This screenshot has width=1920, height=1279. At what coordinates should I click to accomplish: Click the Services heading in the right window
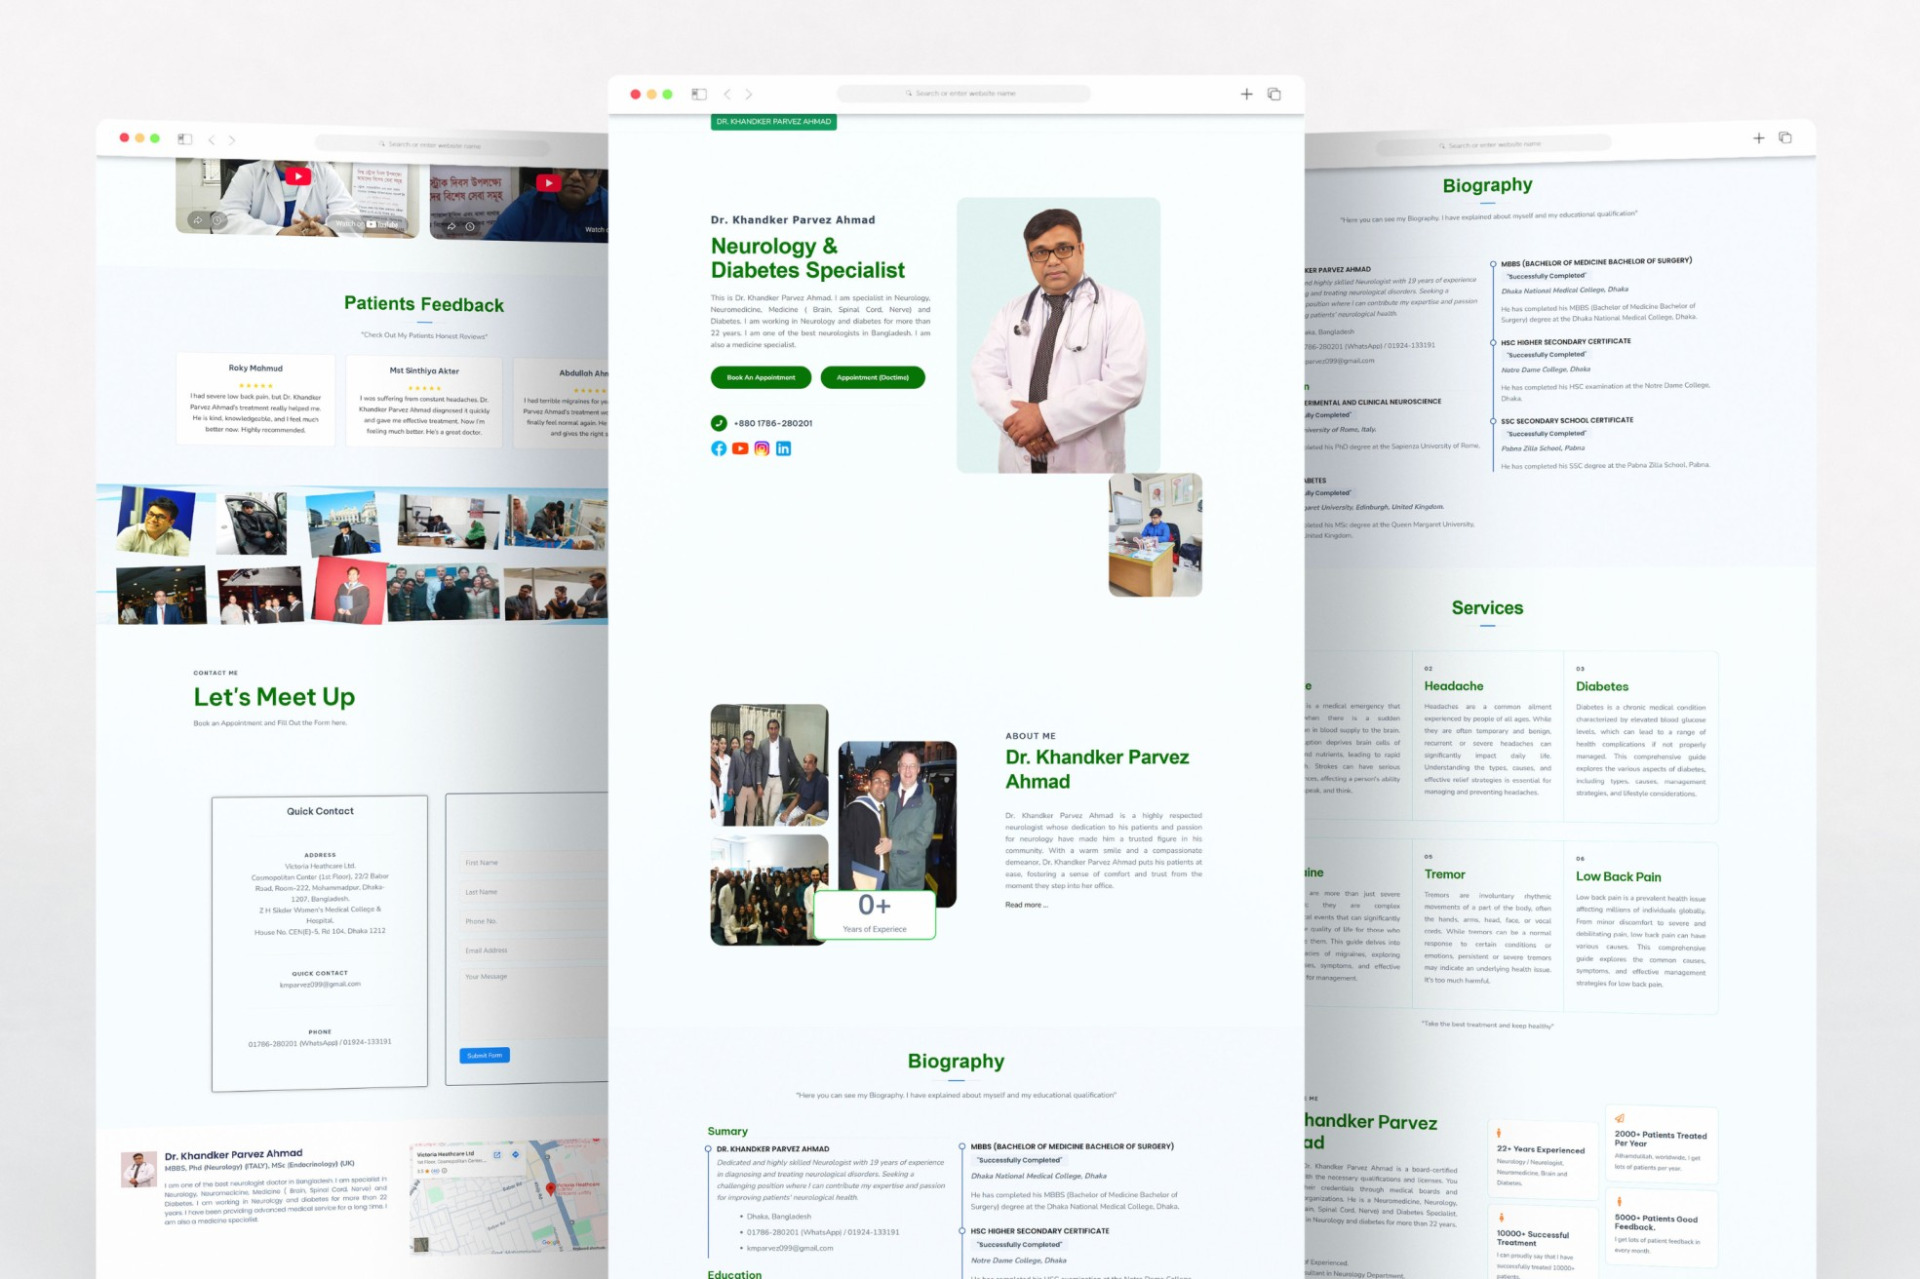(x=1487, y=608)
